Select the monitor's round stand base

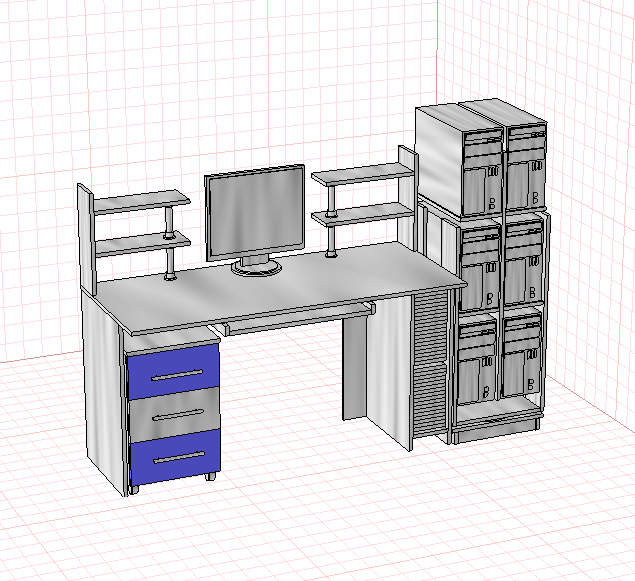pyautogui.click(x=257, y=267)
